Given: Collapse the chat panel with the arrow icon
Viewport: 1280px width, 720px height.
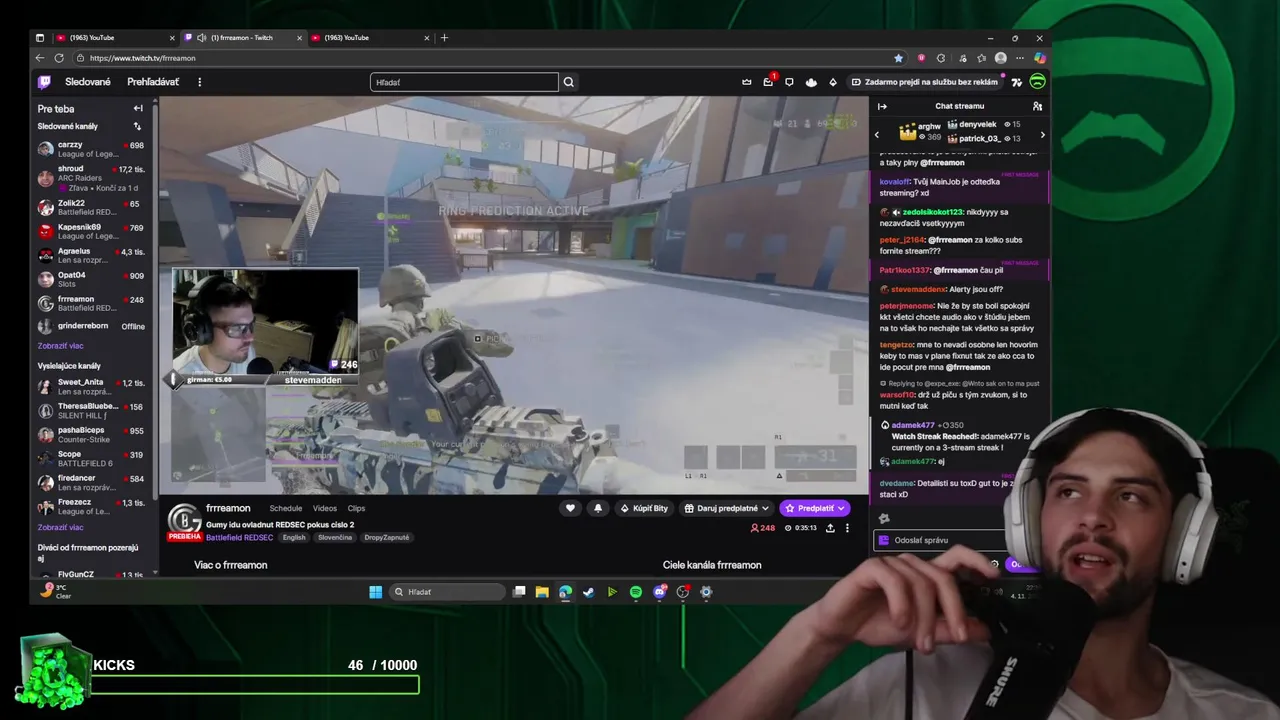Looking at the screenshot, I should (882, 106).
